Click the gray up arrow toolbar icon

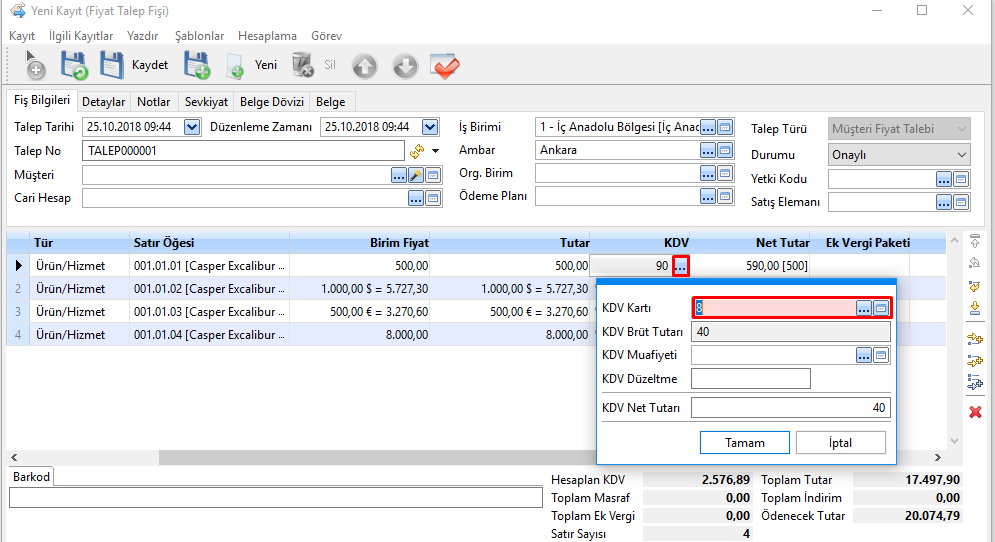pyautogui.click(x=365, y=66)
